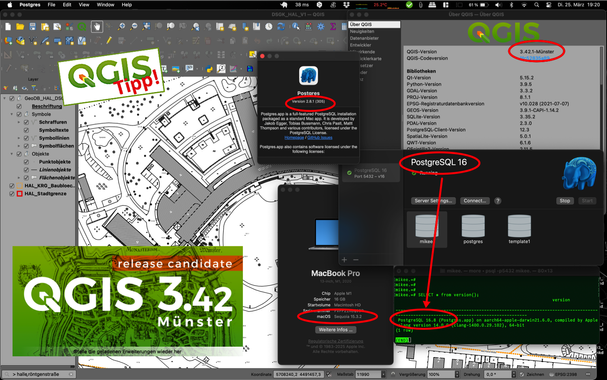Click Weitere Infos button in MacBook Pro window
The height and width of the screenshot is (380, 607).
pyautogui.click(x=336, y=330)
